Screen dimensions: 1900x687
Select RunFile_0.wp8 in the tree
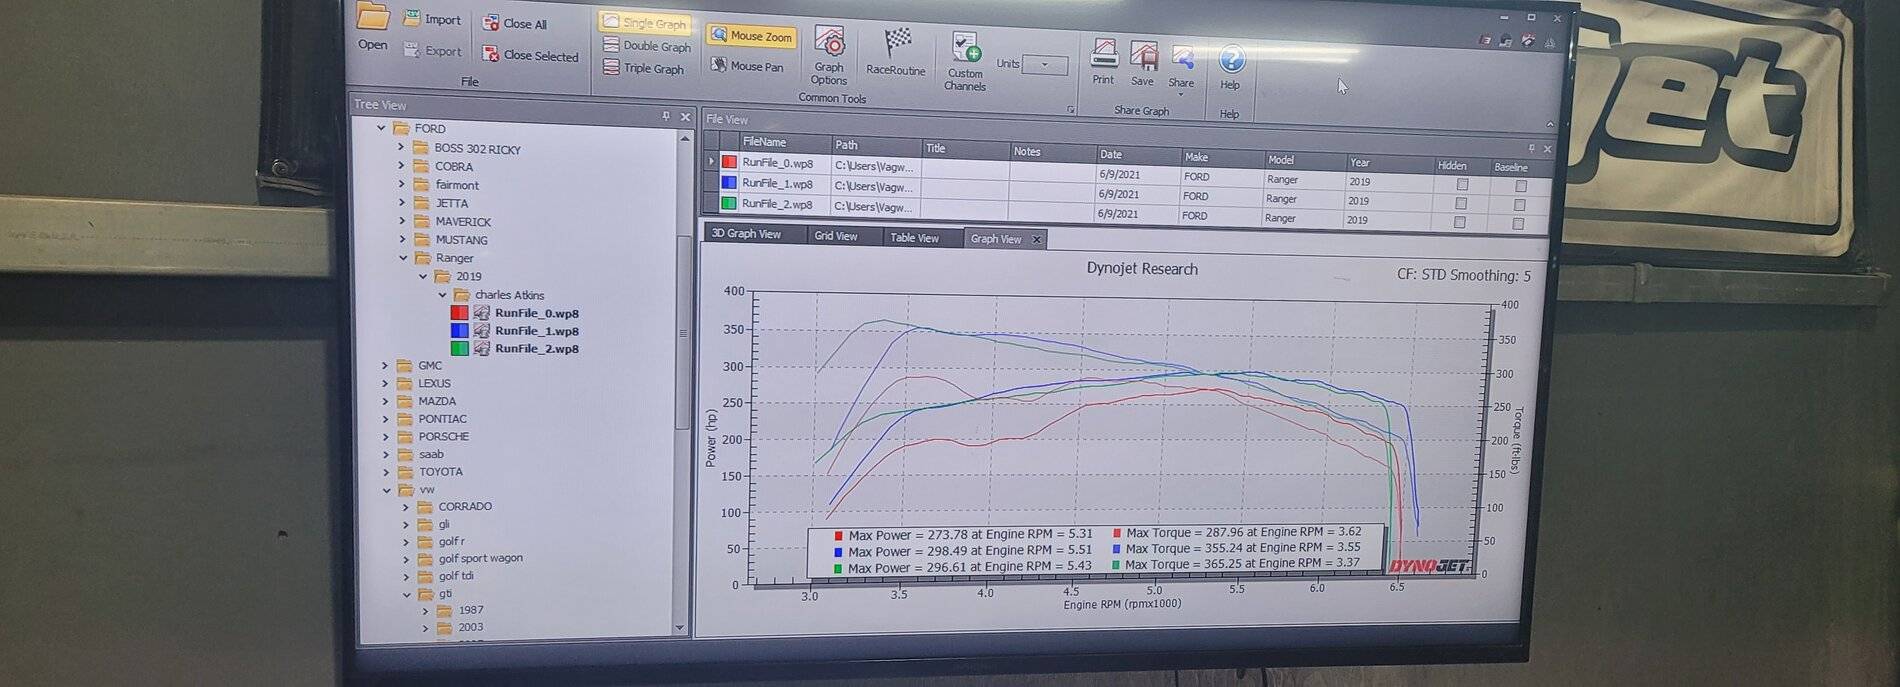(536, 313)
